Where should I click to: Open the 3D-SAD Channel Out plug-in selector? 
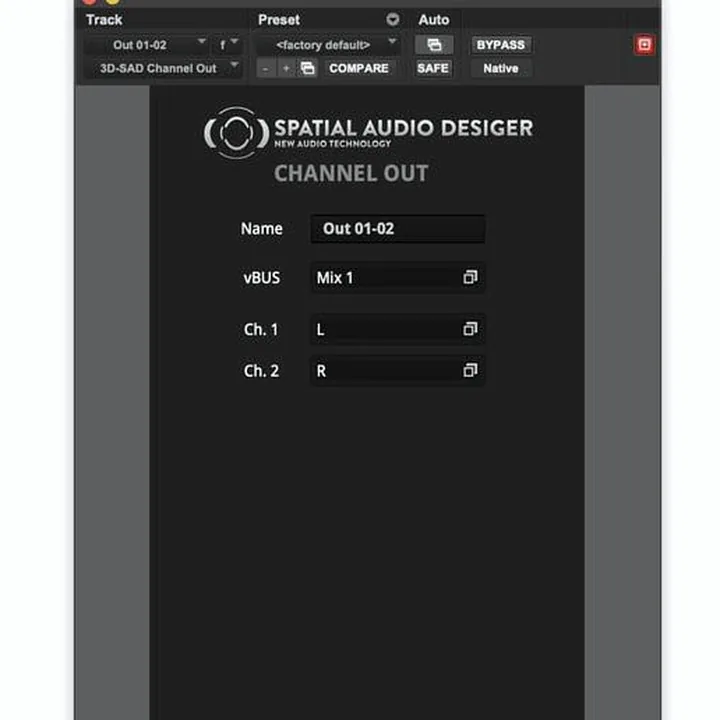coord(163,68)
